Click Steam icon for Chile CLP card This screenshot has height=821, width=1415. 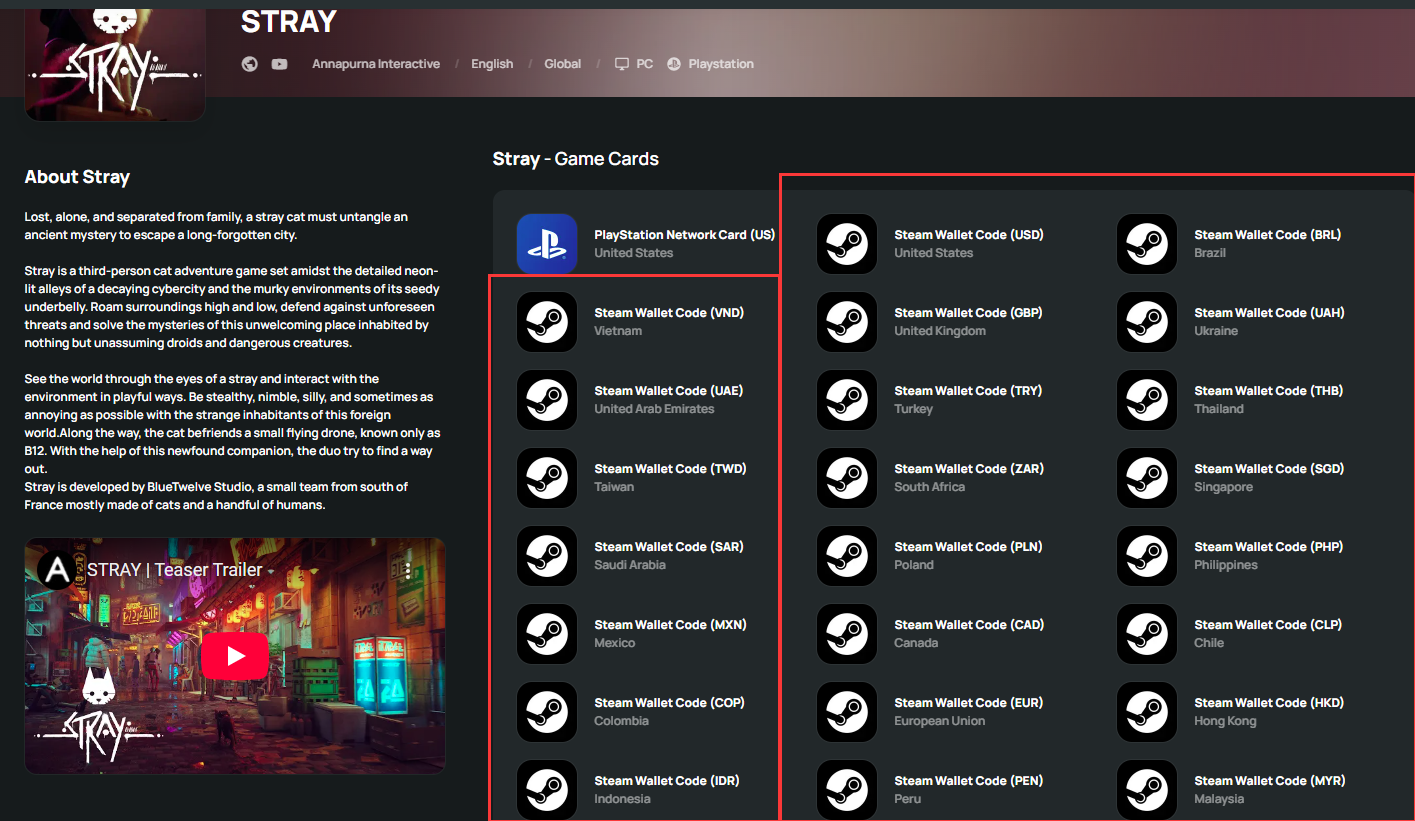point(1147,634)
